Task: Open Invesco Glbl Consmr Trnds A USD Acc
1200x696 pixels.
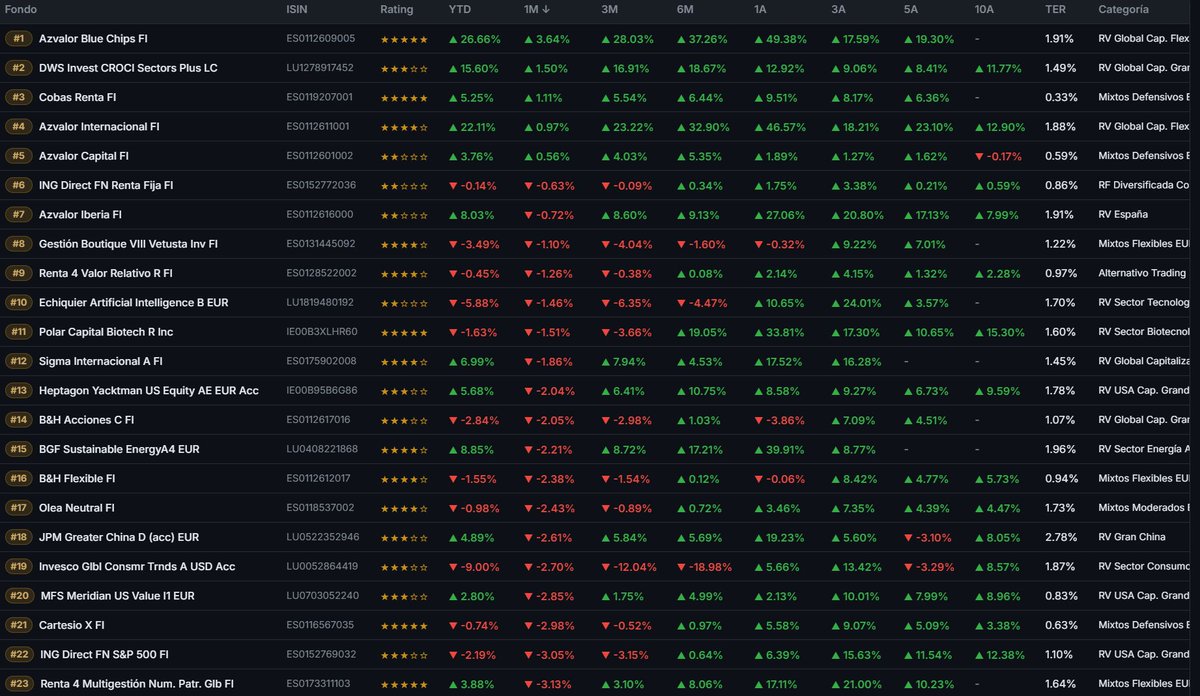Action: tap(137, 567)
